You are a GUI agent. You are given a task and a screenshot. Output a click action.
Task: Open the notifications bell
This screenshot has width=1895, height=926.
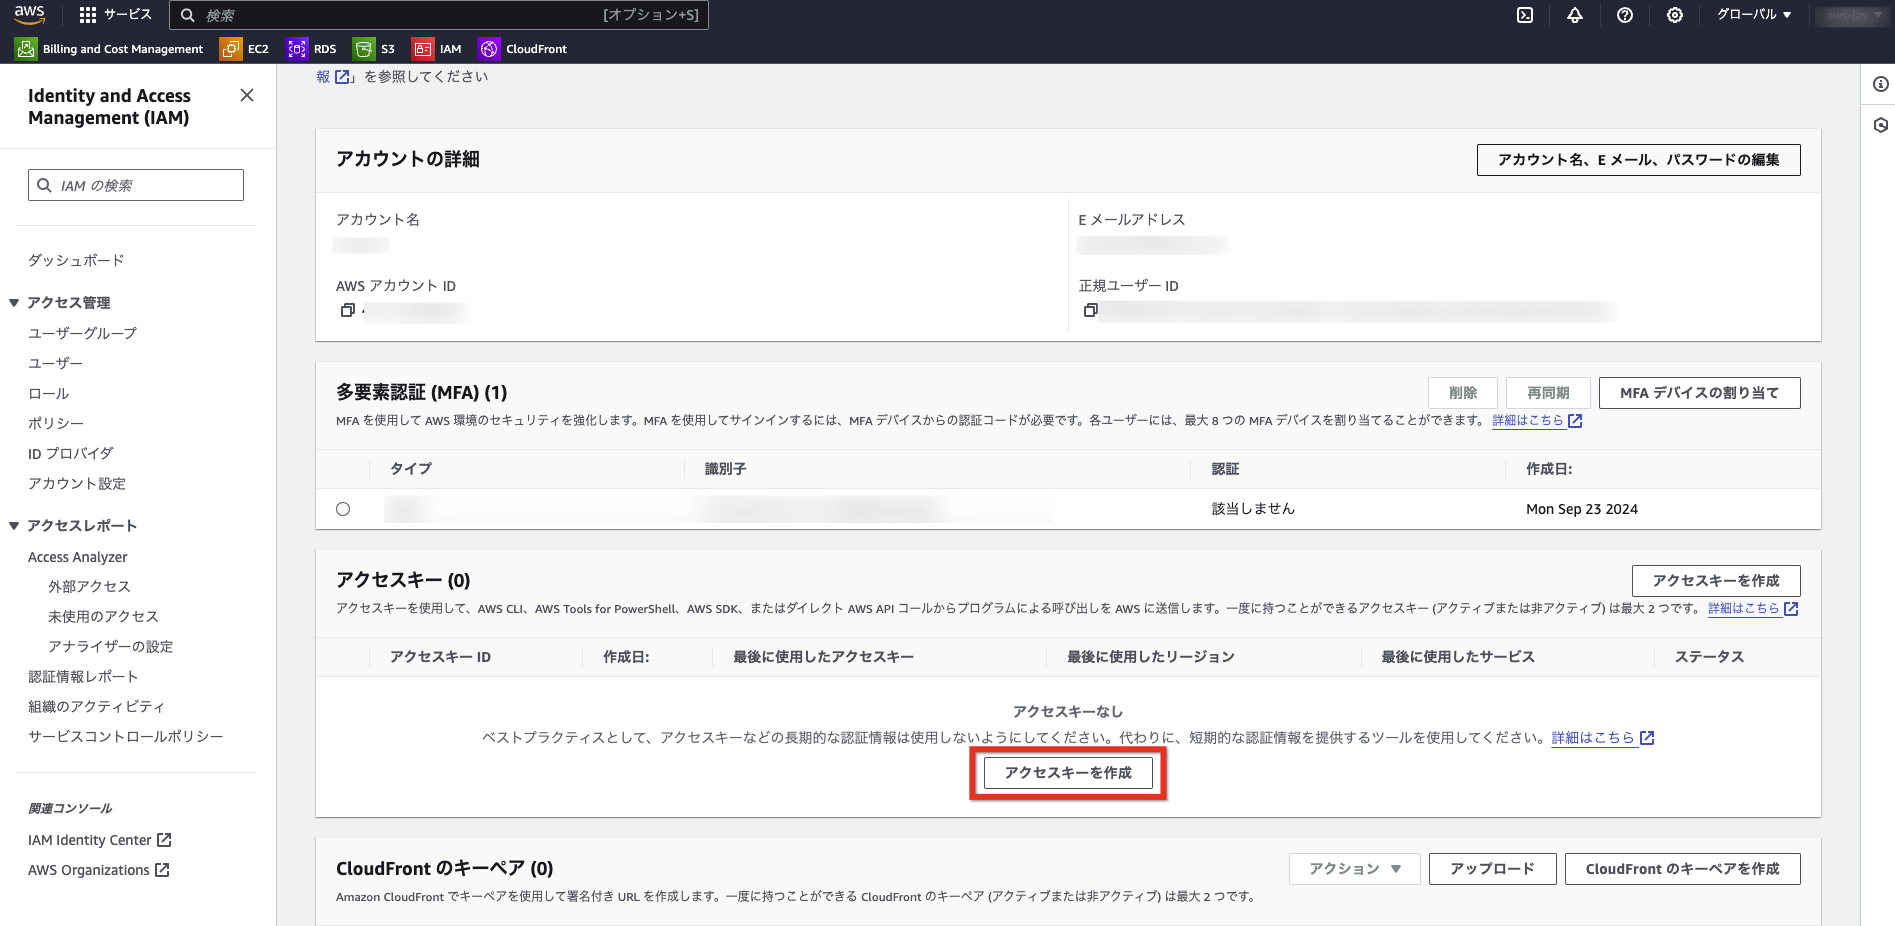1575,15
